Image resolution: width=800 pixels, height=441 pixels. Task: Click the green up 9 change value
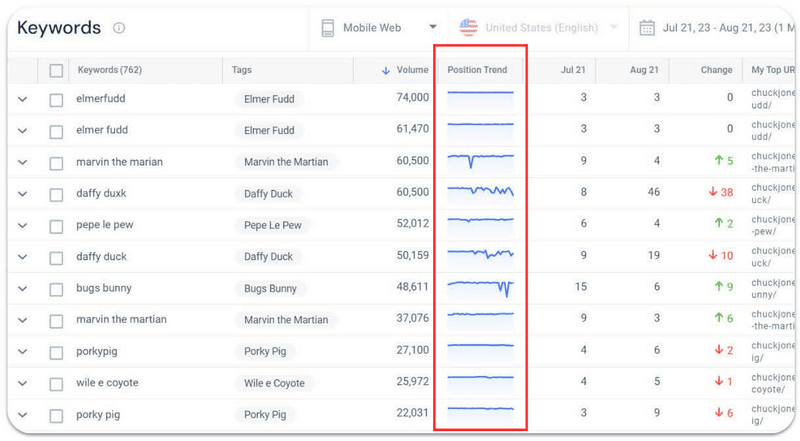pyautogui.click(x=723, y=287)
